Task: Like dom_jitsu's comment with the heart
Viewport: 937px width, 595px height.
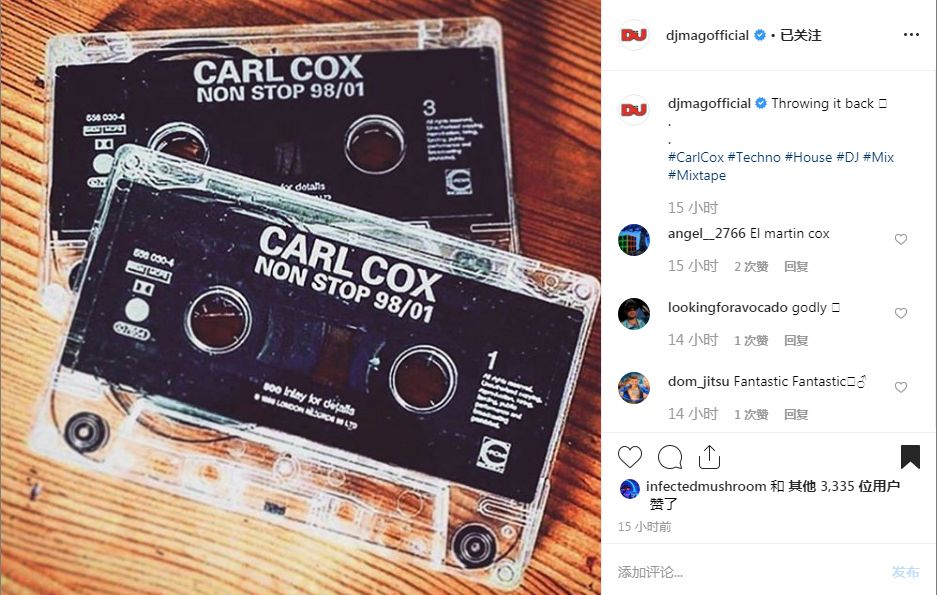Action: coord(901,387)
